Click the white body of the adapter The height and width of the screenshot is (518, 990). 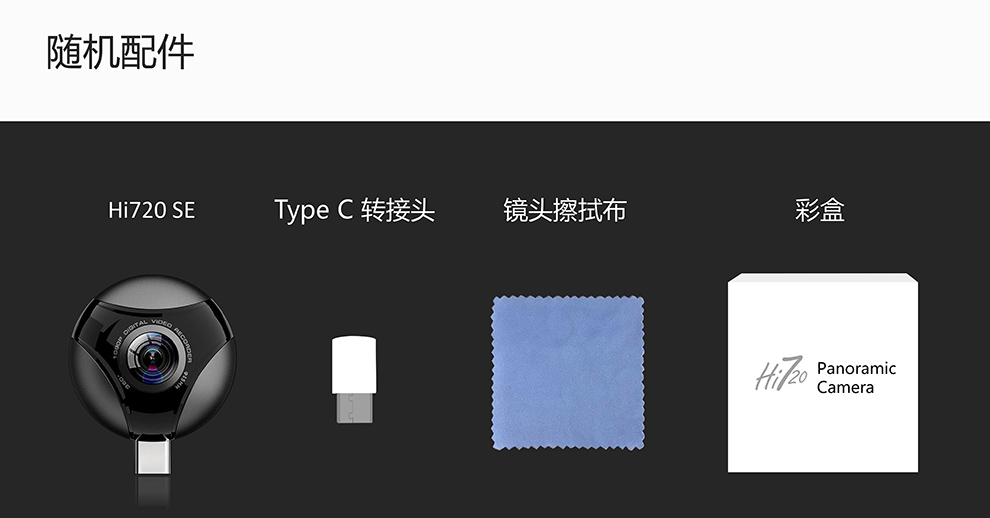tap(354, 364)
